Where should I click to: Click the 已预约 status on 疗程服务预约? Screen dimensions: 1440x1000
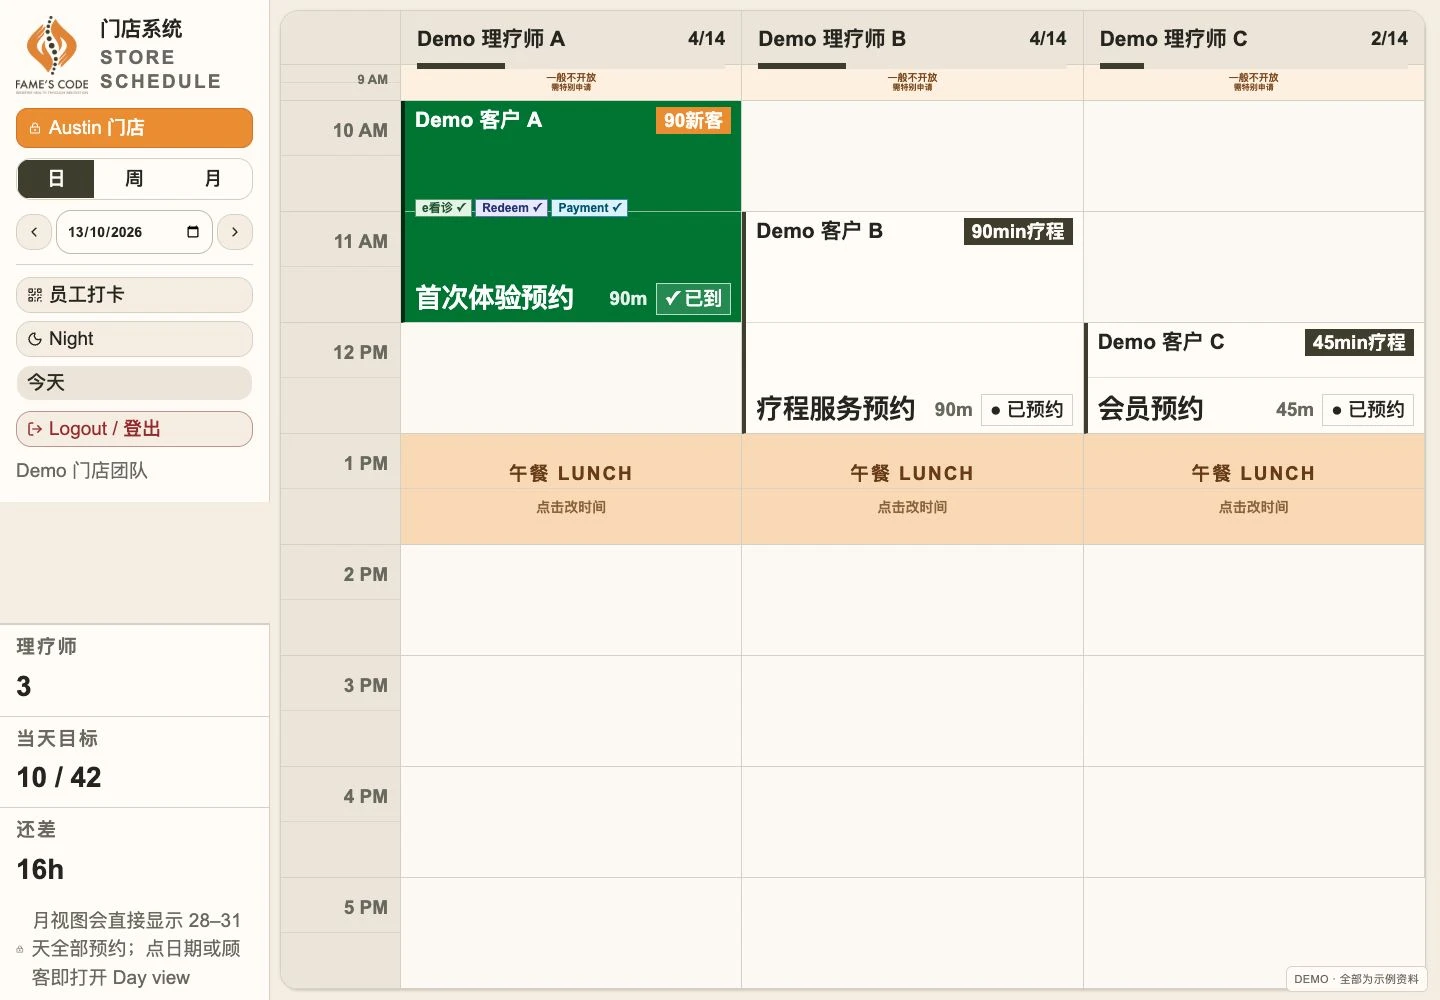pyautogui.click(x=1027, y=409)
